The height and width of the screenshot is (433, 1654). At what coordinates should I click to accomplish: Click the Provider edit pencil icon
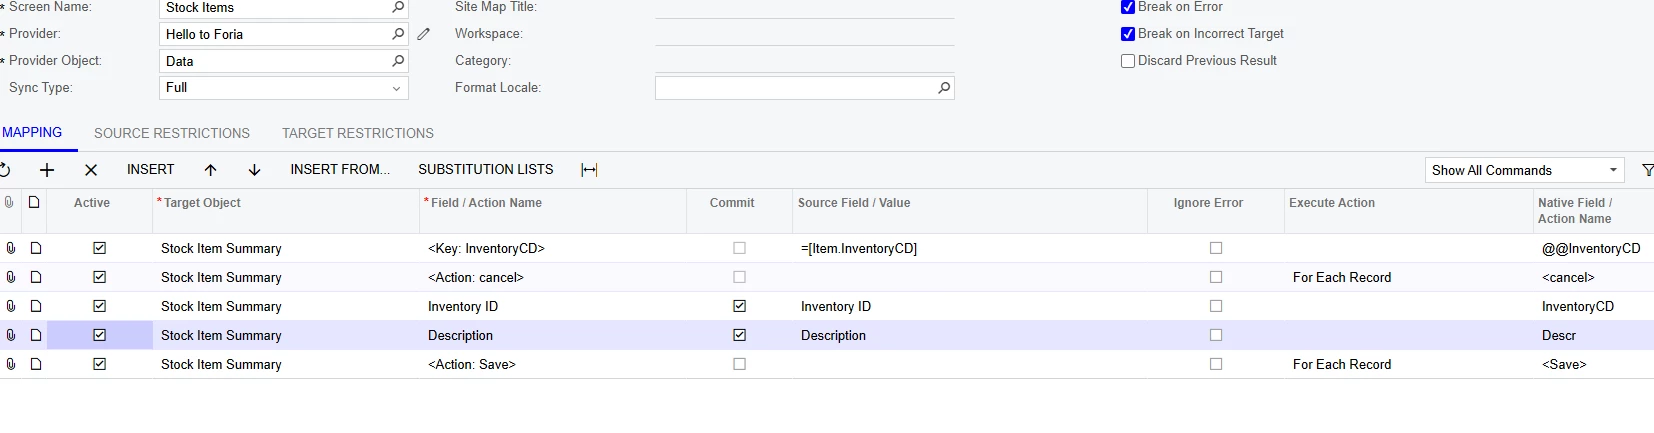(x=424, y=34)
